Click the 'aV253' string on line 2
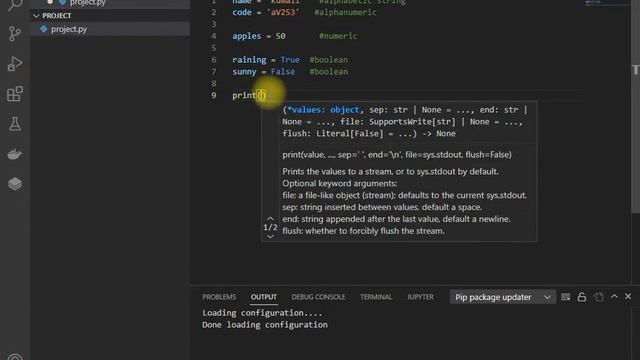 283,12
